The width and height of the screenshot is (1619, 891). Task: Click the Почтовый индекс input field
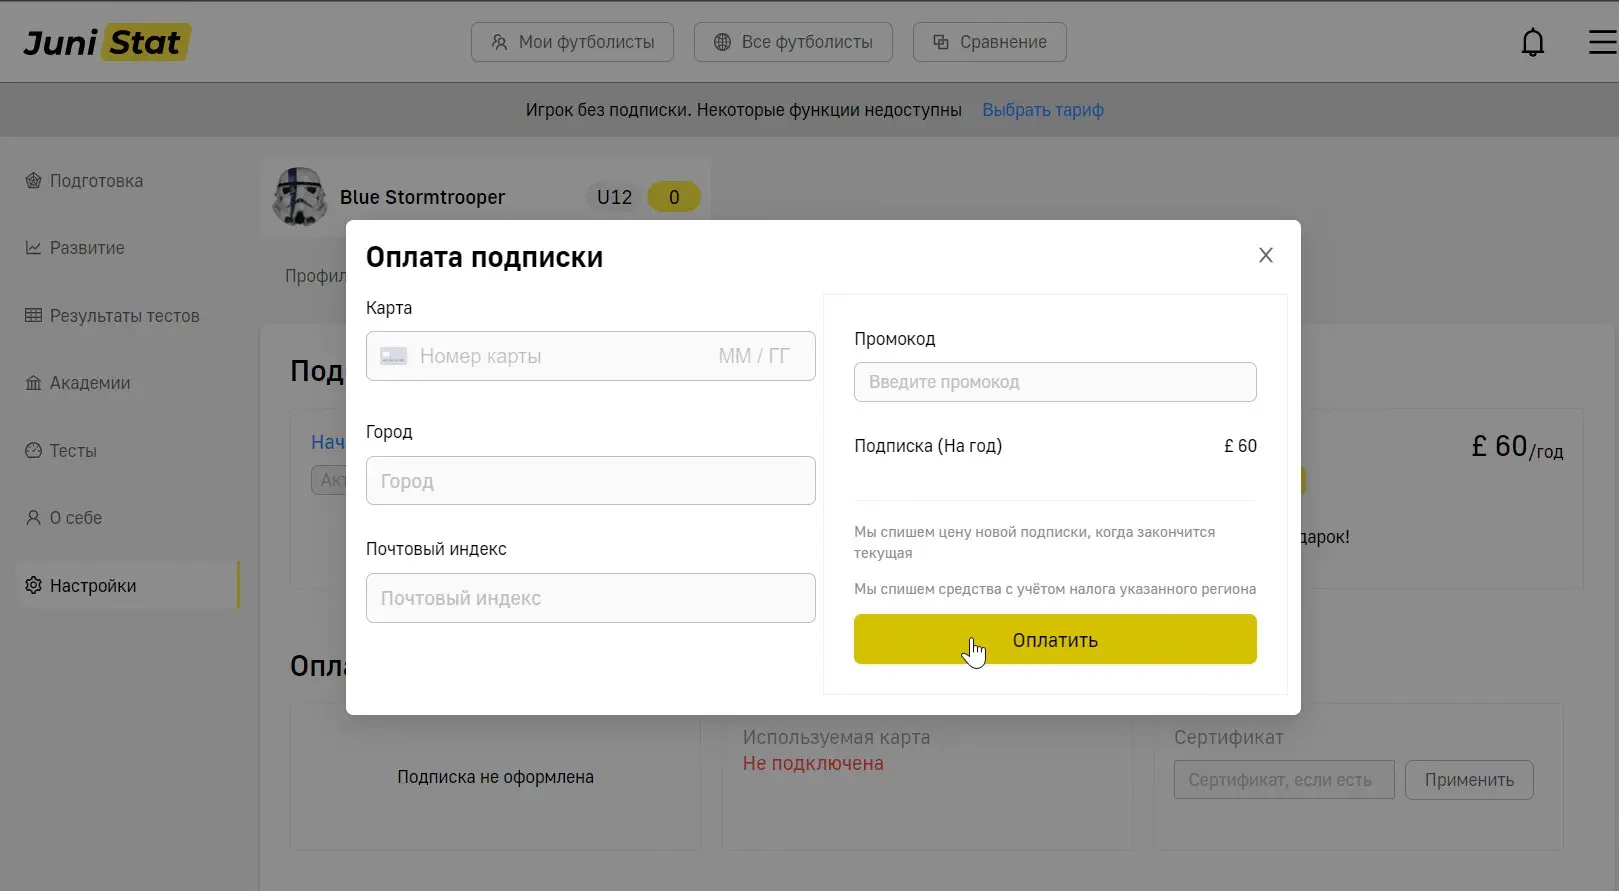click(590, 598)
